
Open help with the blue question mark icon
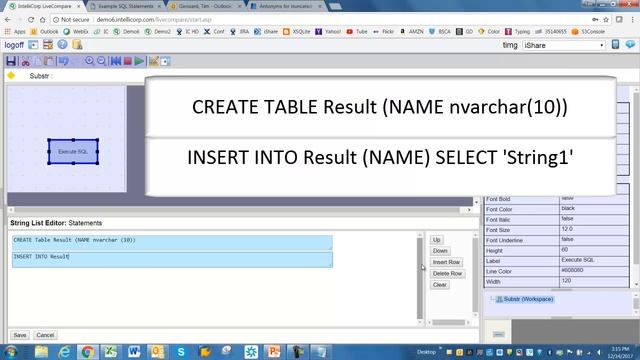[62, 44]
